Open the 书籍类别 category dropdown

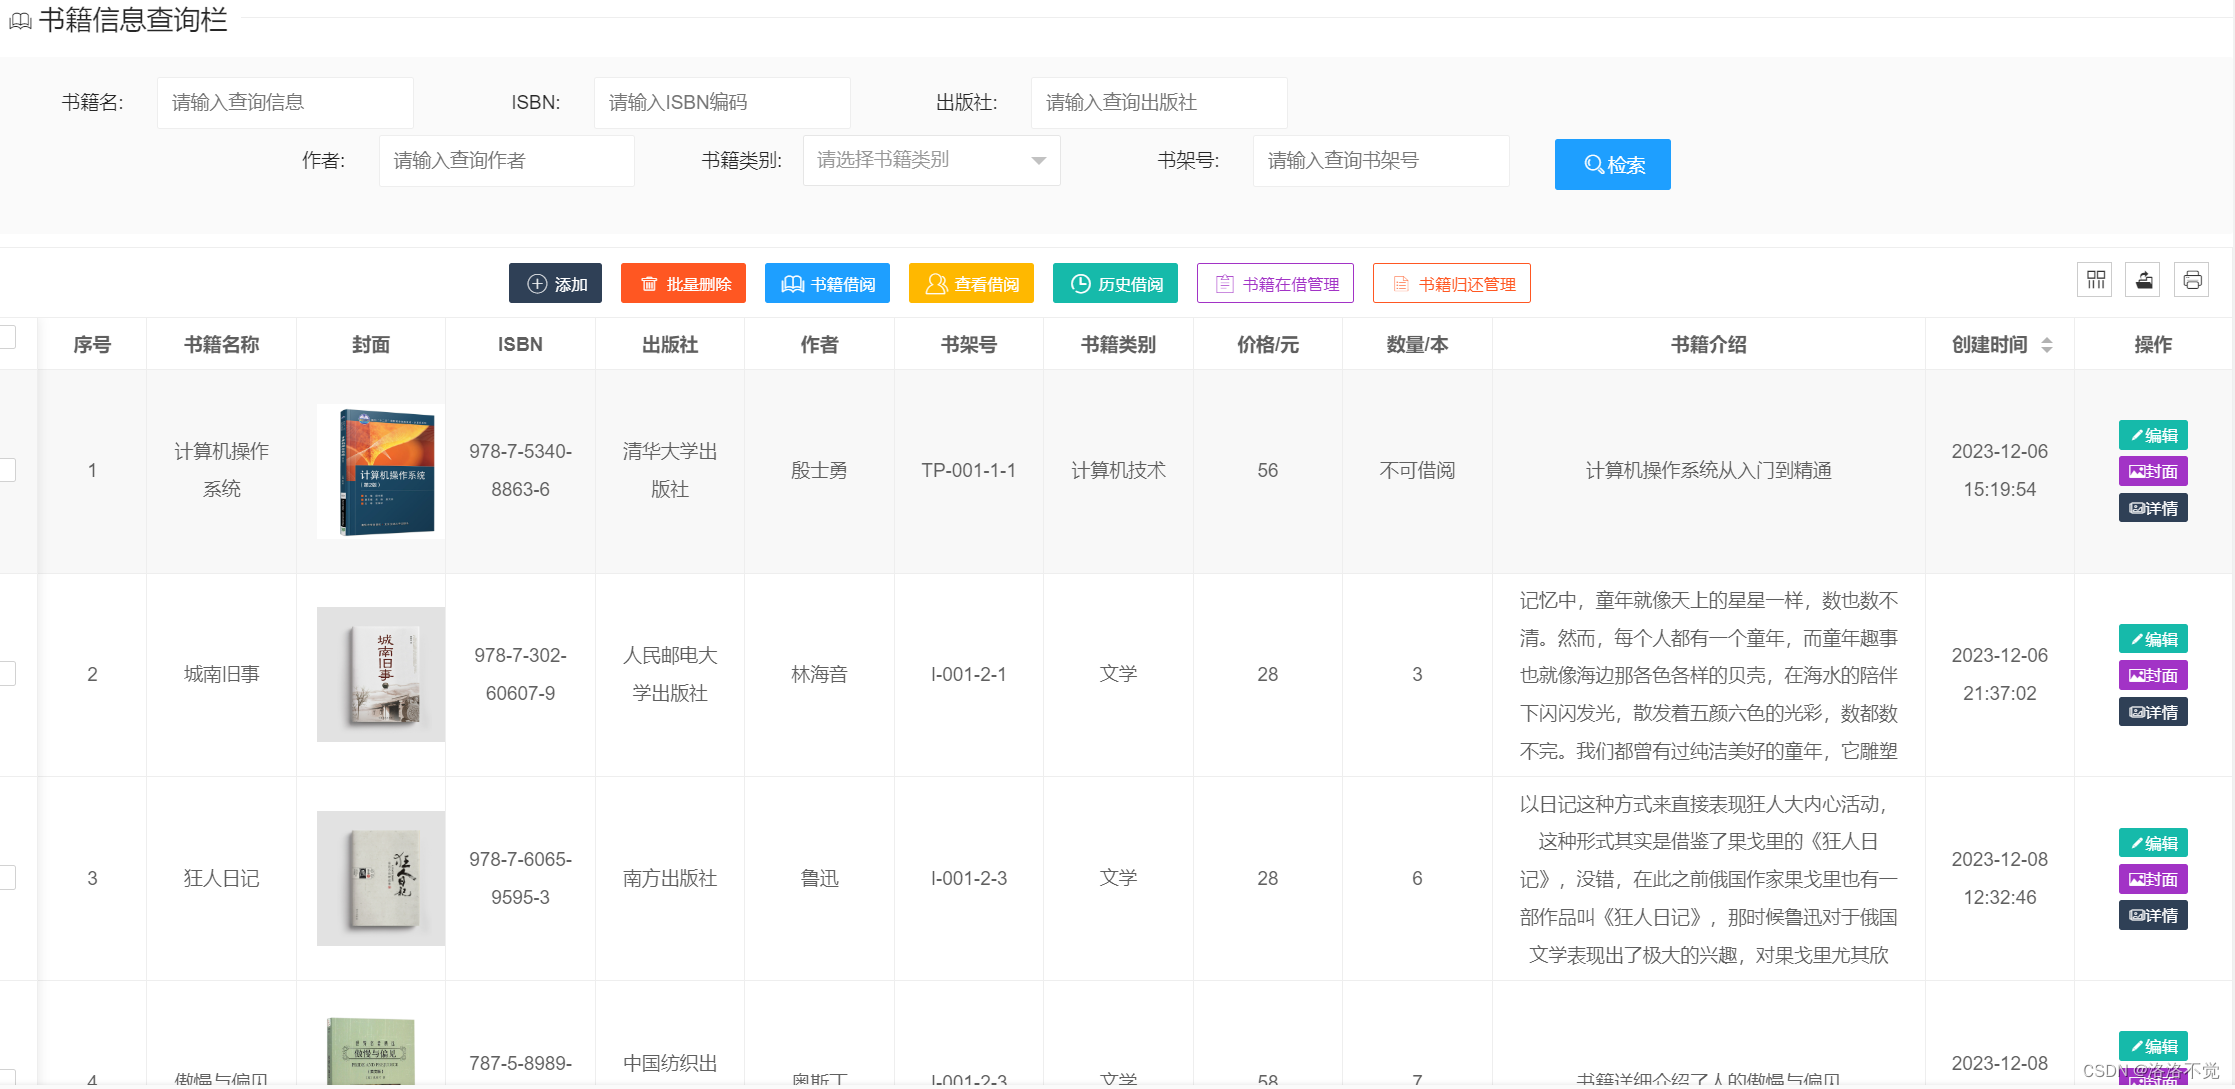pyautogui.click(x=931, y=160)
